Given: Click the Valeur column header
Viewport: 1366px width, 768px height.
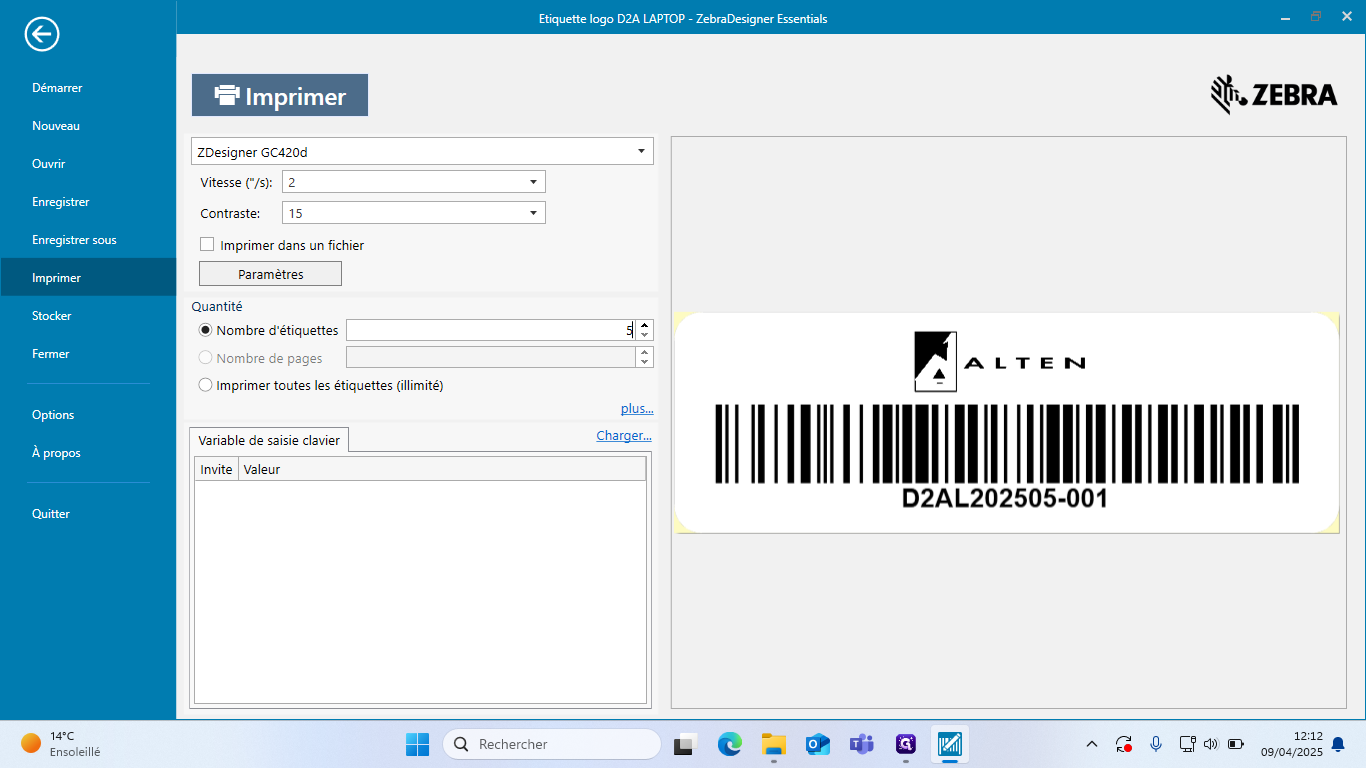Looking at the screenshot, I should 442,469.
